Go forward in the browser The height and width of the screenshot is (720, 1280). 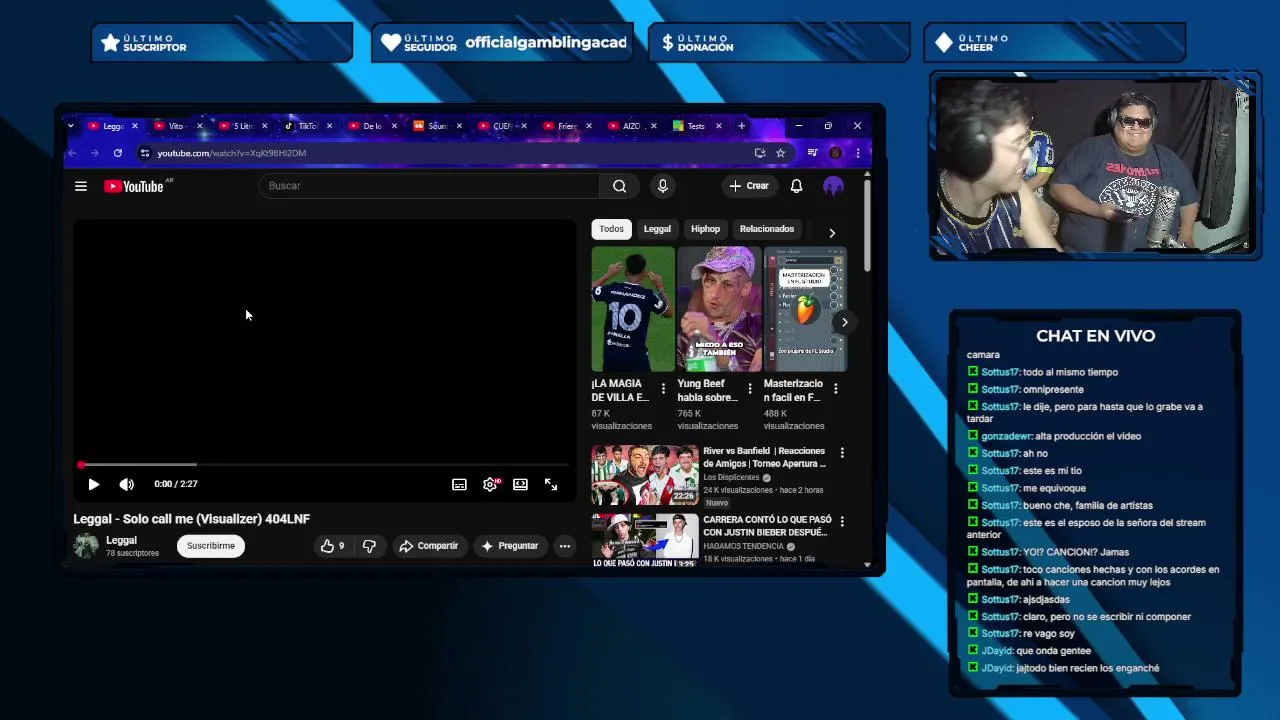coord(94,153)
